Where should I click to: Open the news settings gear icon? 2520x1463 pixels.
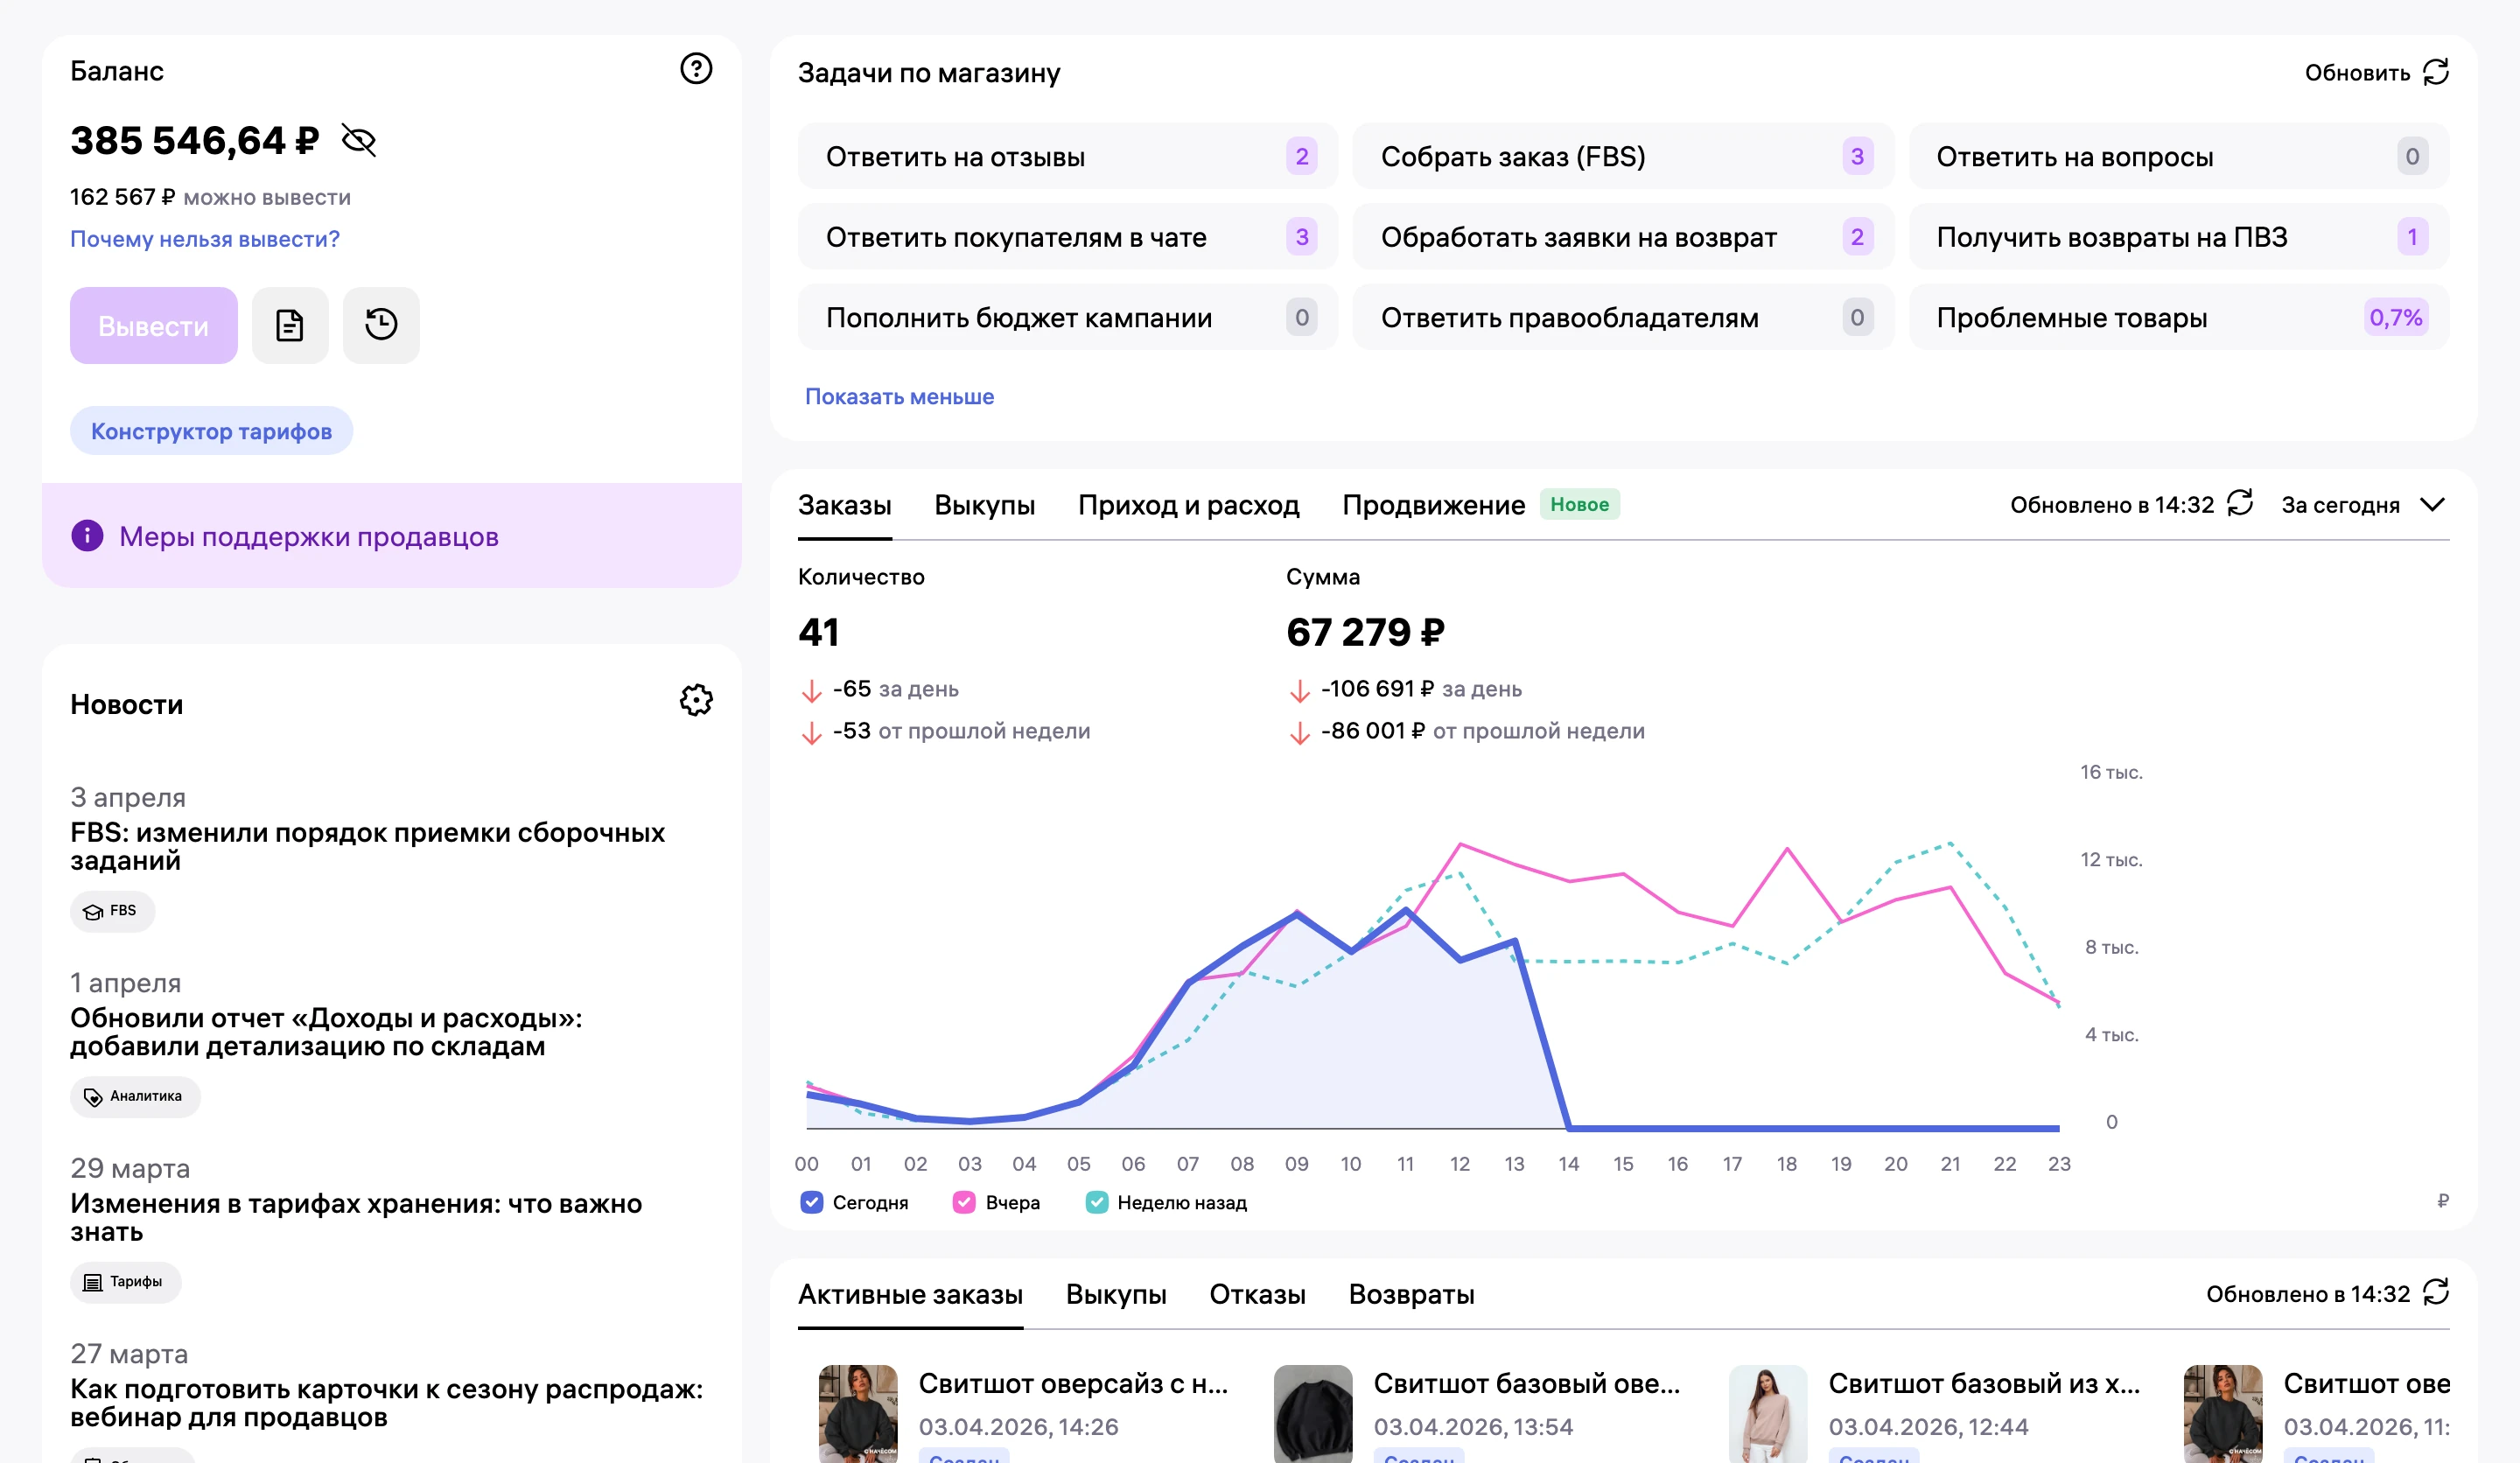coord(696,700)
